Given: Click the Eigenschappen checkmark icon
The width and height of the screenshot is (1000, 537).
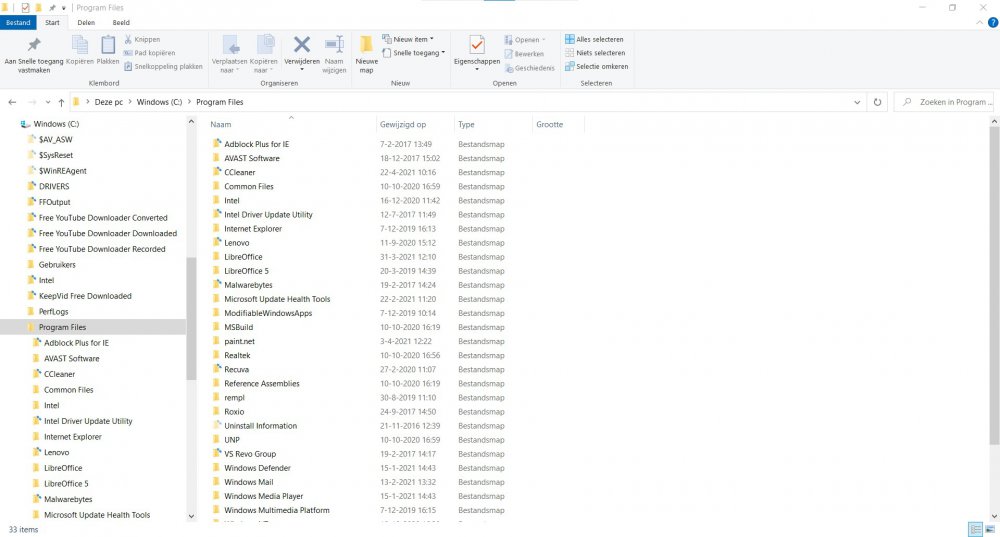Looking at the screenshot, I should pyautogui.click(x=476, y=45).
